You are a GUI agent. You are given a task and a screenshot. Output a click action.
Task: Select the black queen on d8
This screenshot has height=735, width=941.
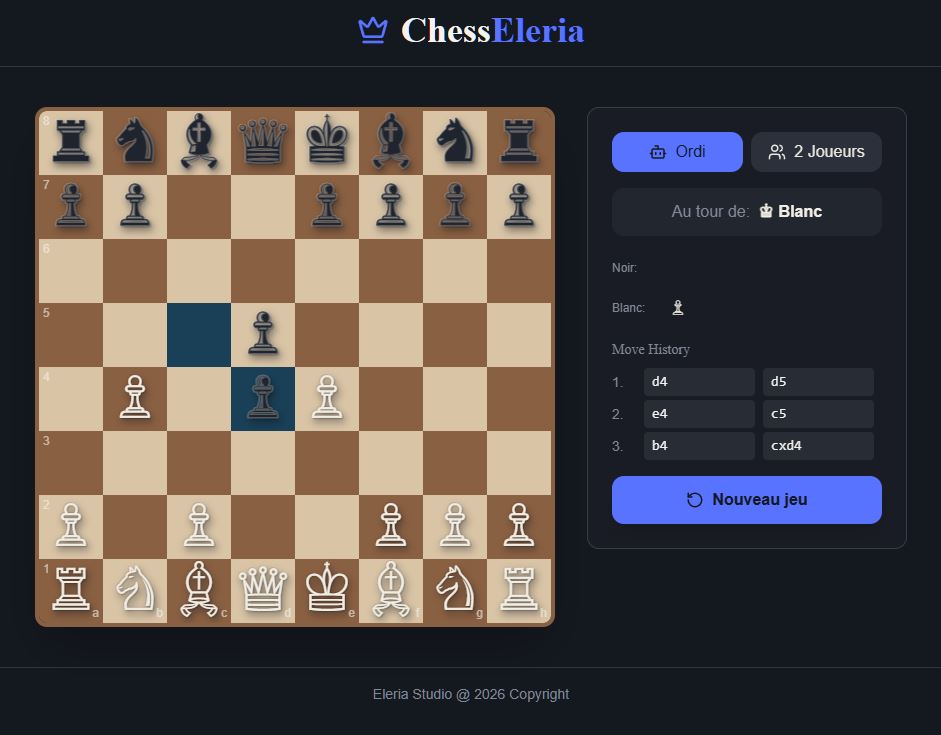[263, 141]
